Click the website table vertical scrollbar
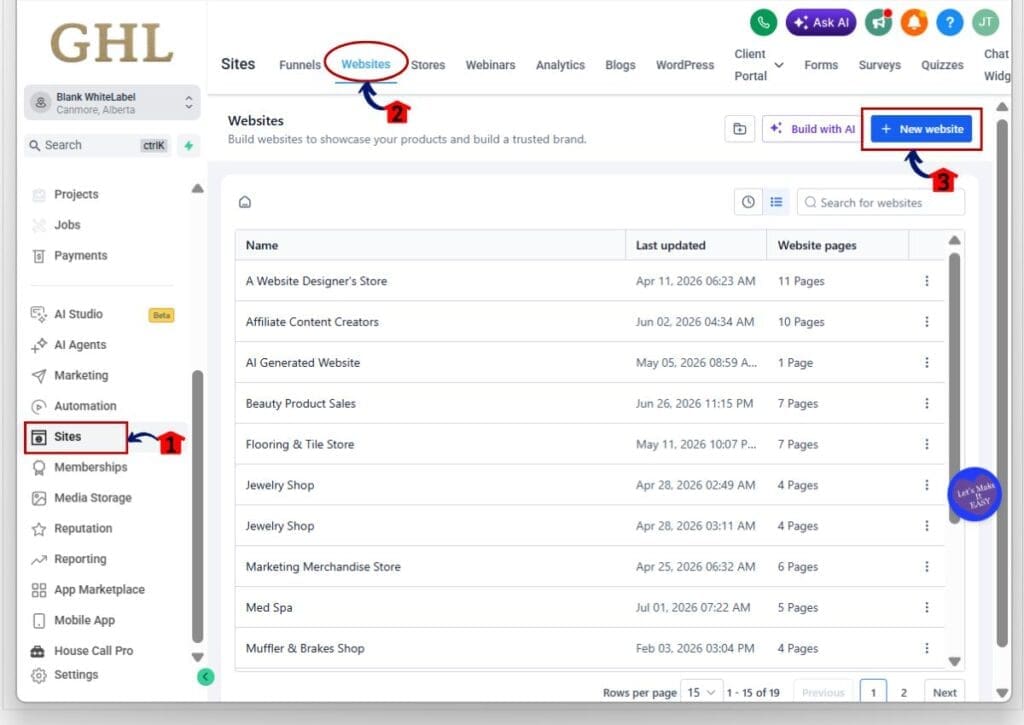This screenshot has height=725, width=1024. pyautogui.click(x=954, y=388)
